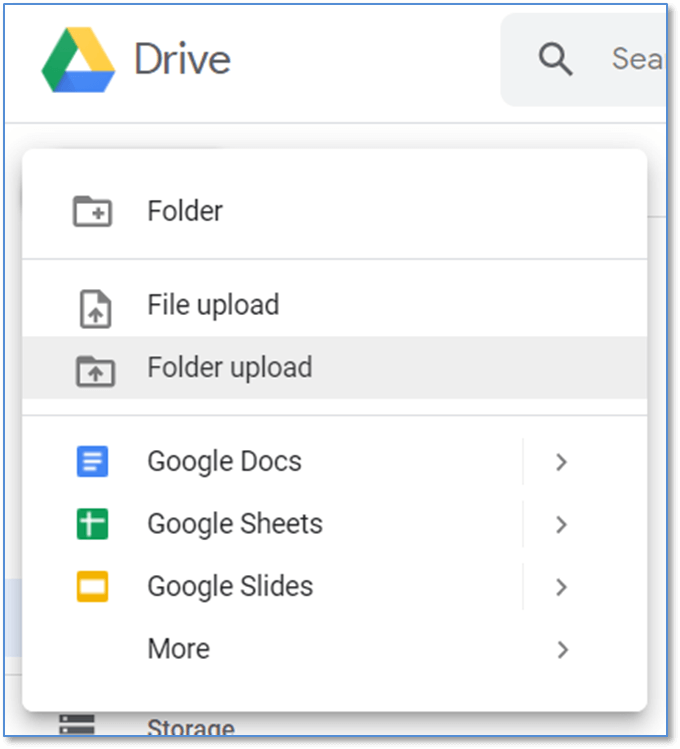Create a new Google Sheets spreadsheet
The width and height of the screenshot is (680, 749).
point(235,524)
